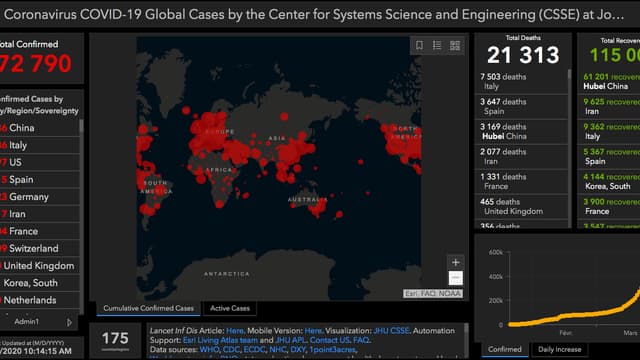
Task: Open the Mobile Version Here link
Action: coord(313,331)
